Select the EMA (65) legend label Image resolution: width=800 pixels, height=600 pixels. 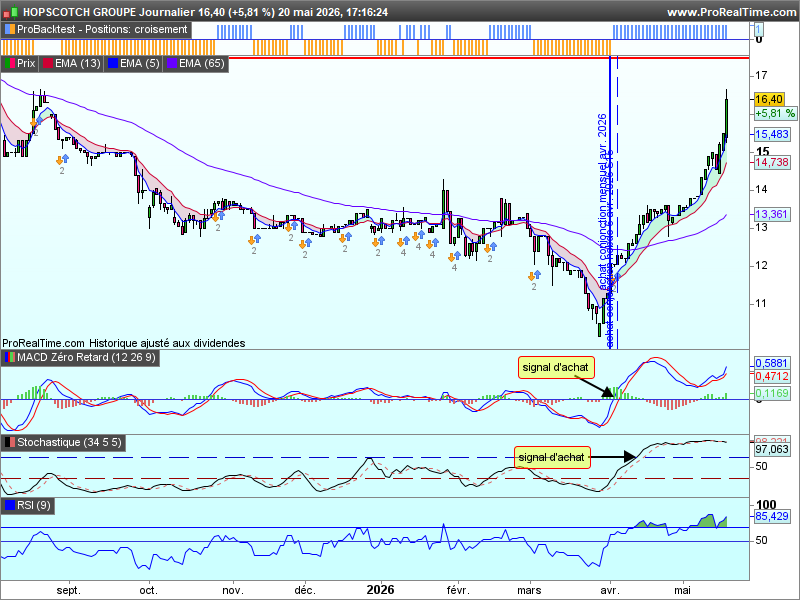coord(202,64)
